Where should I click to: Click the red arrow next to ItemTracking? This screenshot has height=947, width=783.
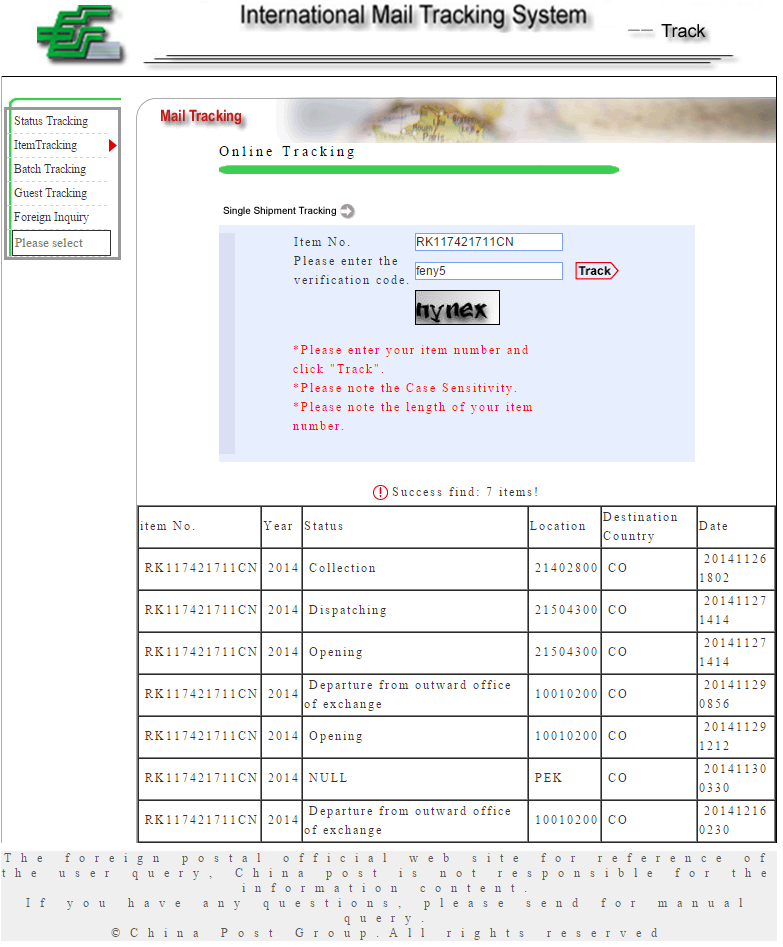tap(113, 146)
